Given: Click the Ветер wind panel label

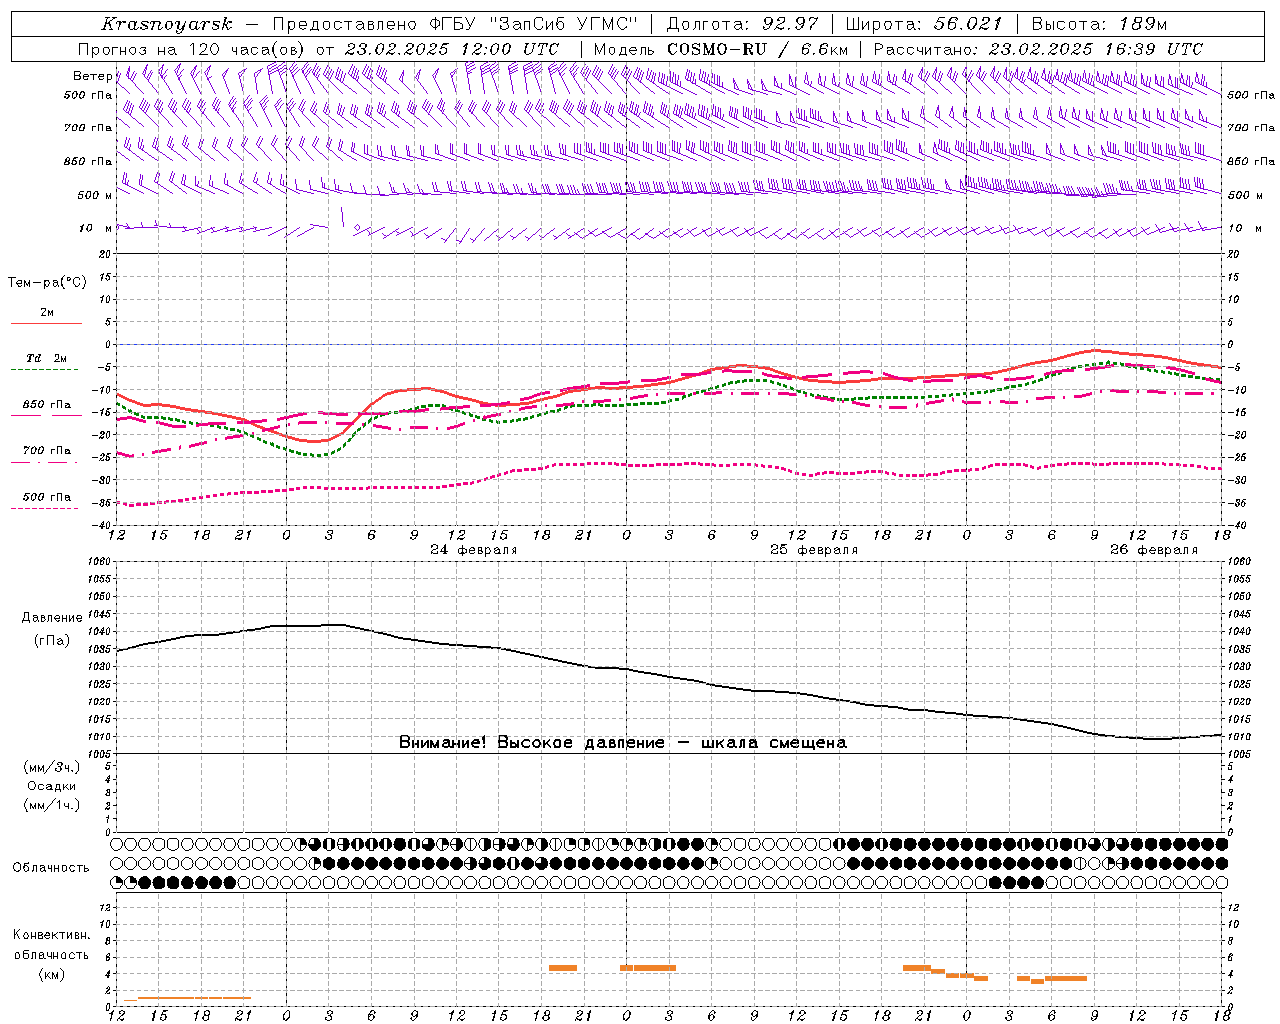Looking at the screenshot, I should click(x=92, y=76).
